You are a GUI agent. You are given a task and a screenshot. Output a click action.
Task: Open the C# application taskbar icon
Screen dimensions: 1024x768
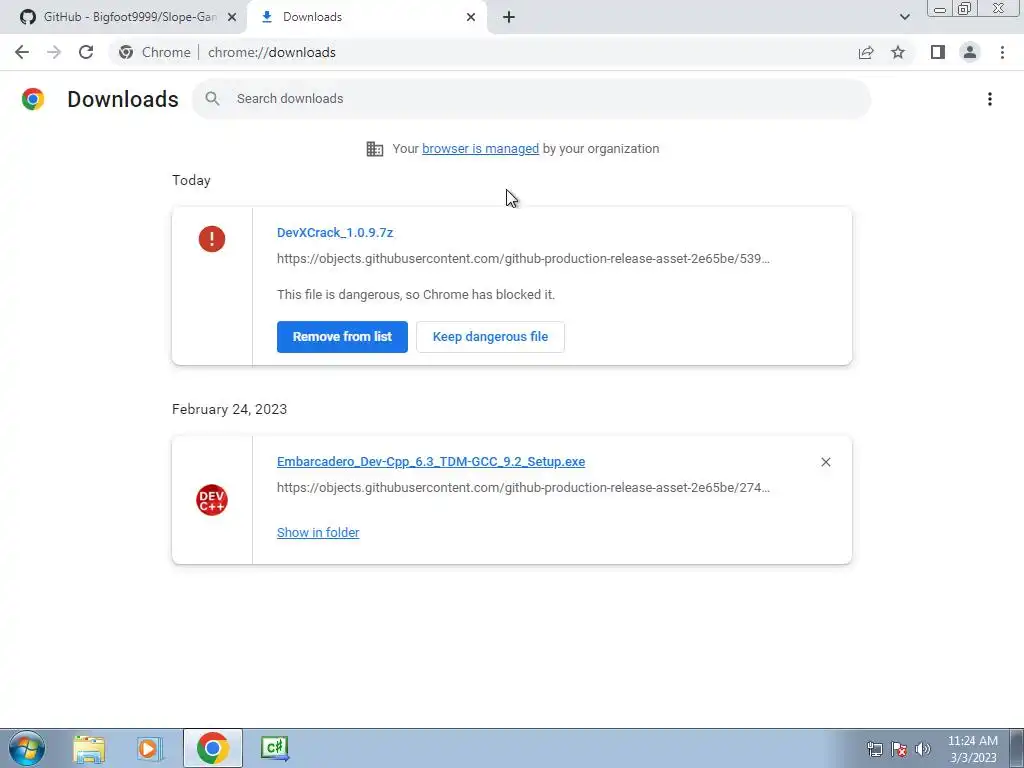274,748
